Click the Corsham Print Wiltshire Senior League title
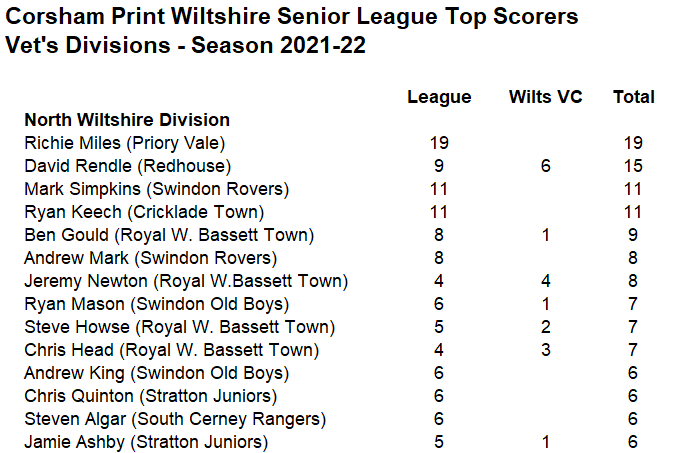 291,17
